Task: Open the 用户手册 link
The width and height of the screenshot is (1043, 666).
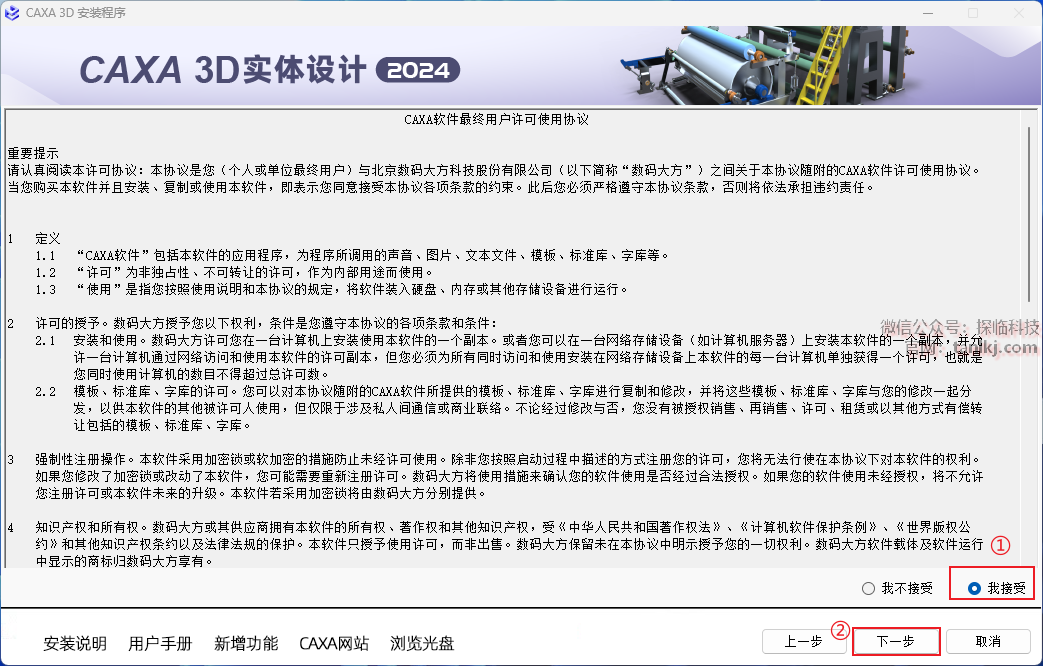Action: point(161,643)
